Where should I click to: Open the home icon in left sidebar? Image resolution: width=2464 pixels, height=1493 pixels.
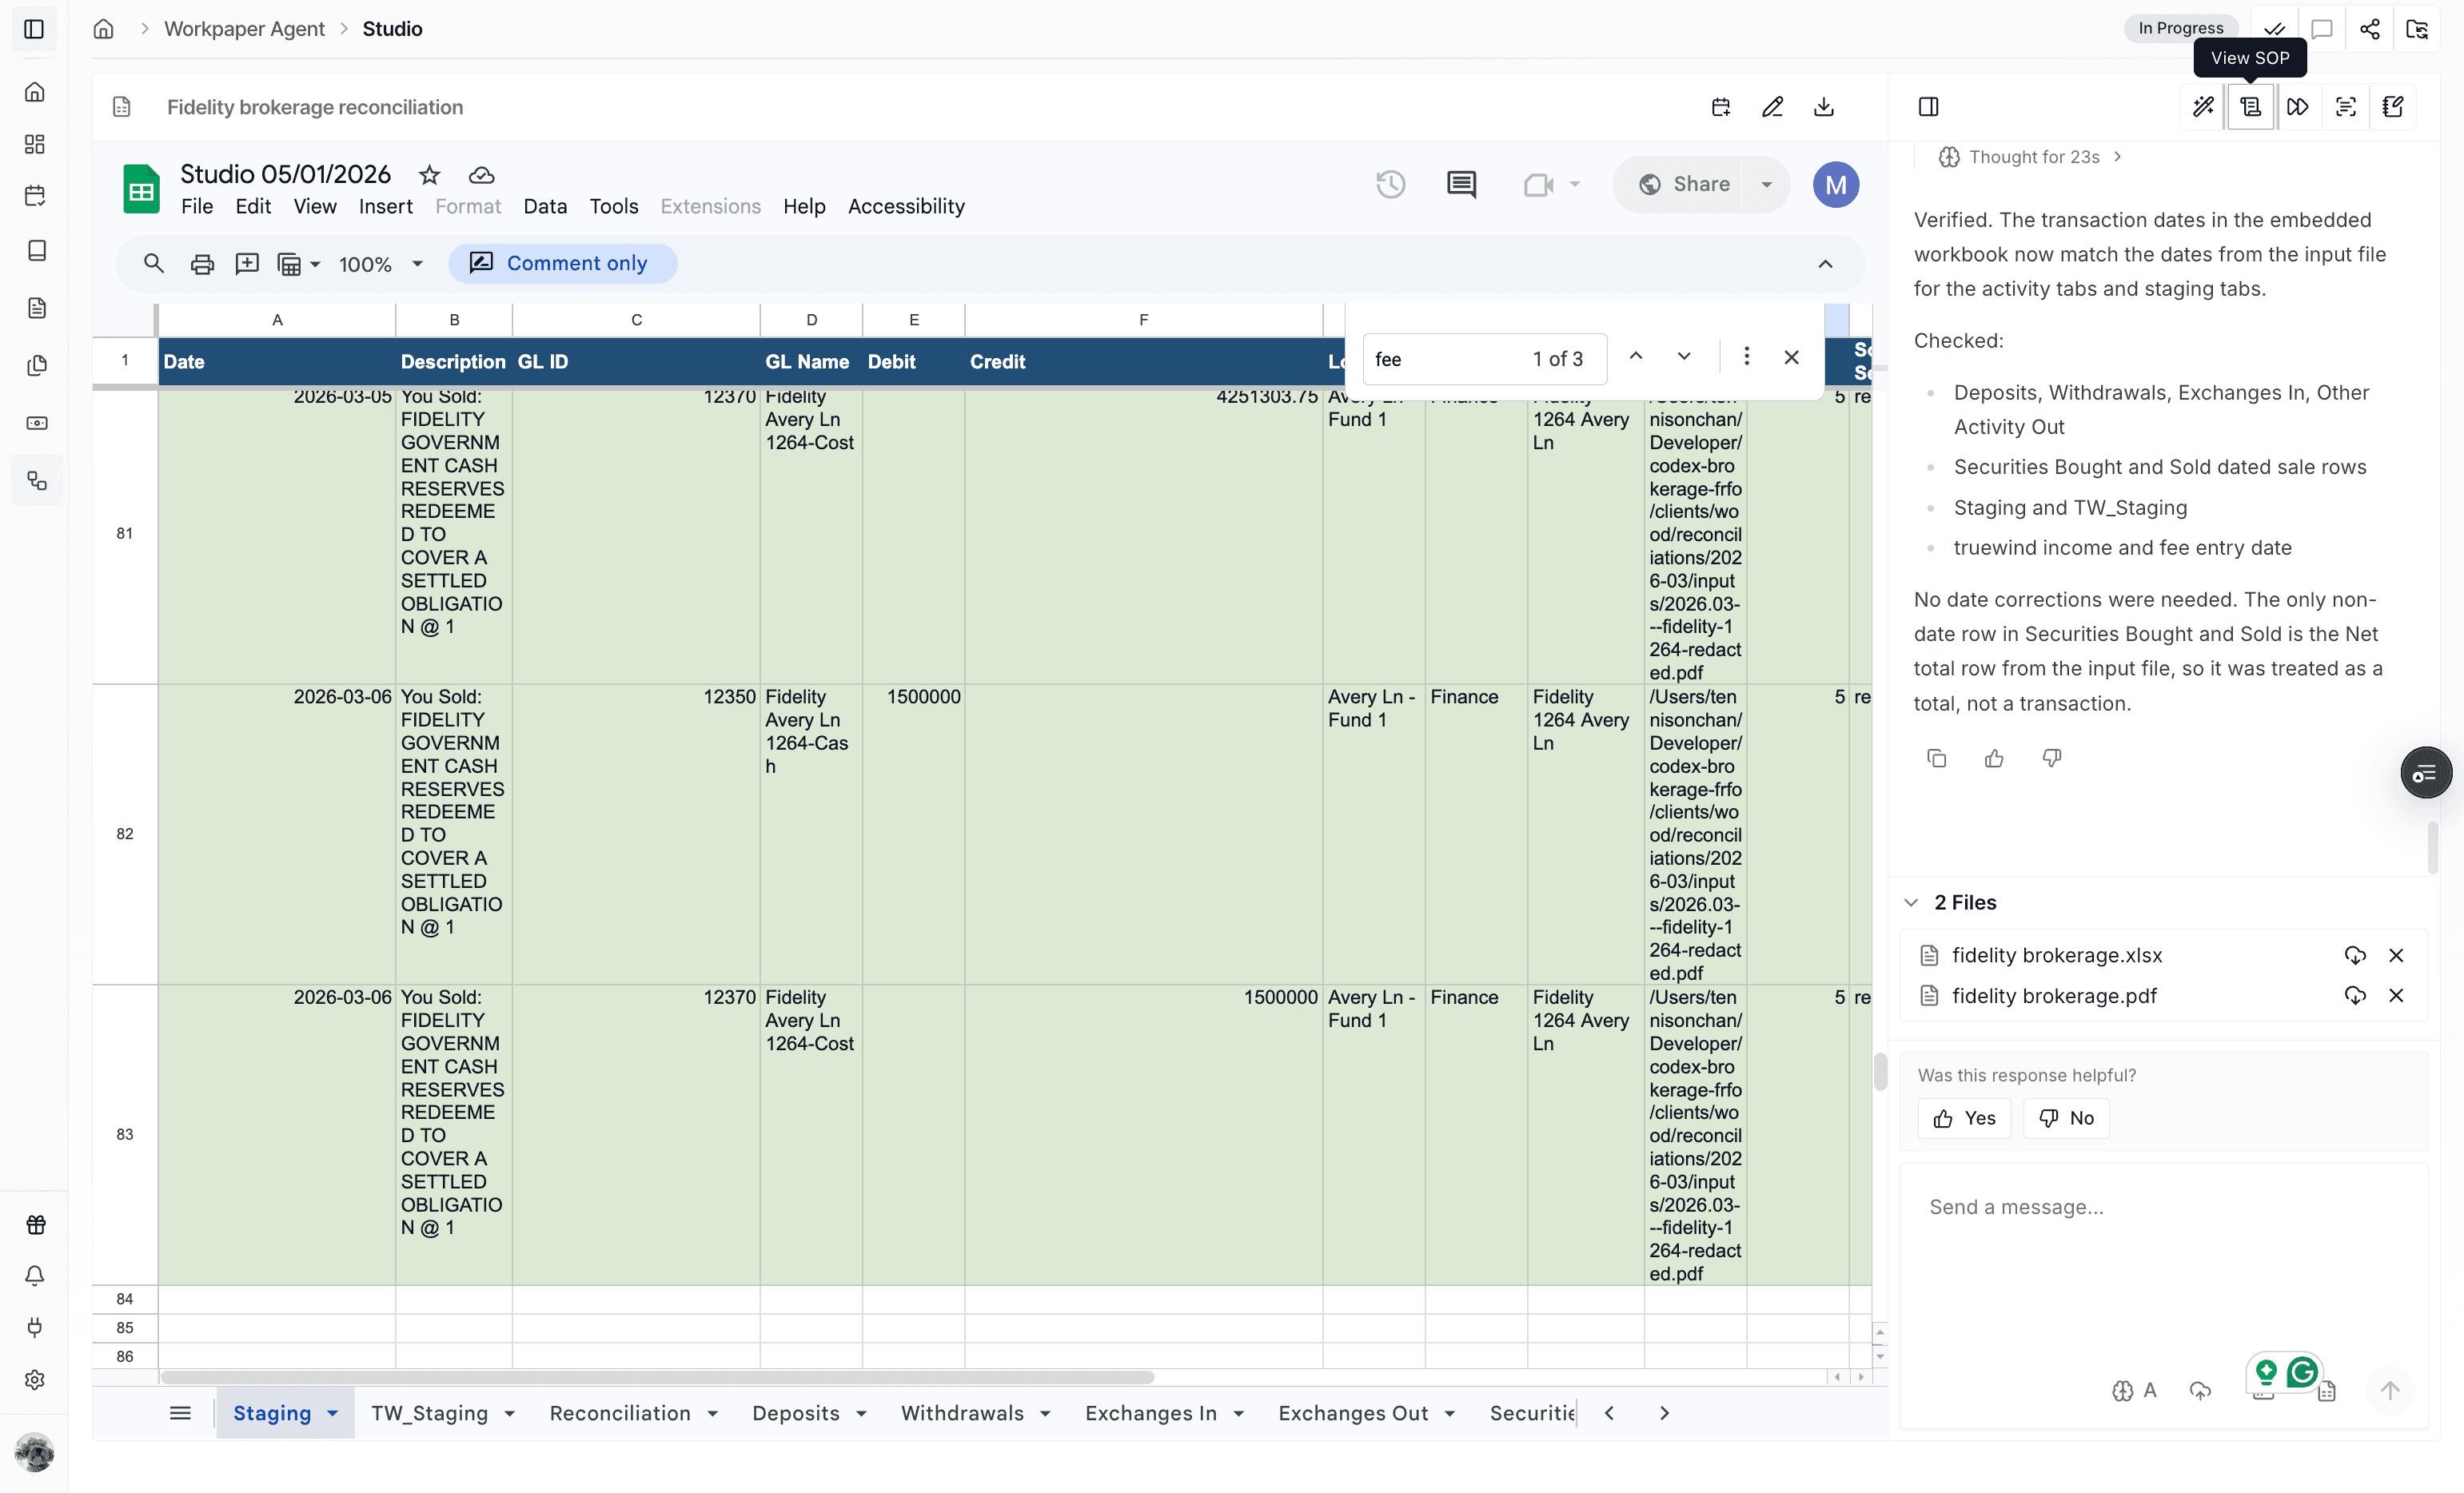point(35,92)
